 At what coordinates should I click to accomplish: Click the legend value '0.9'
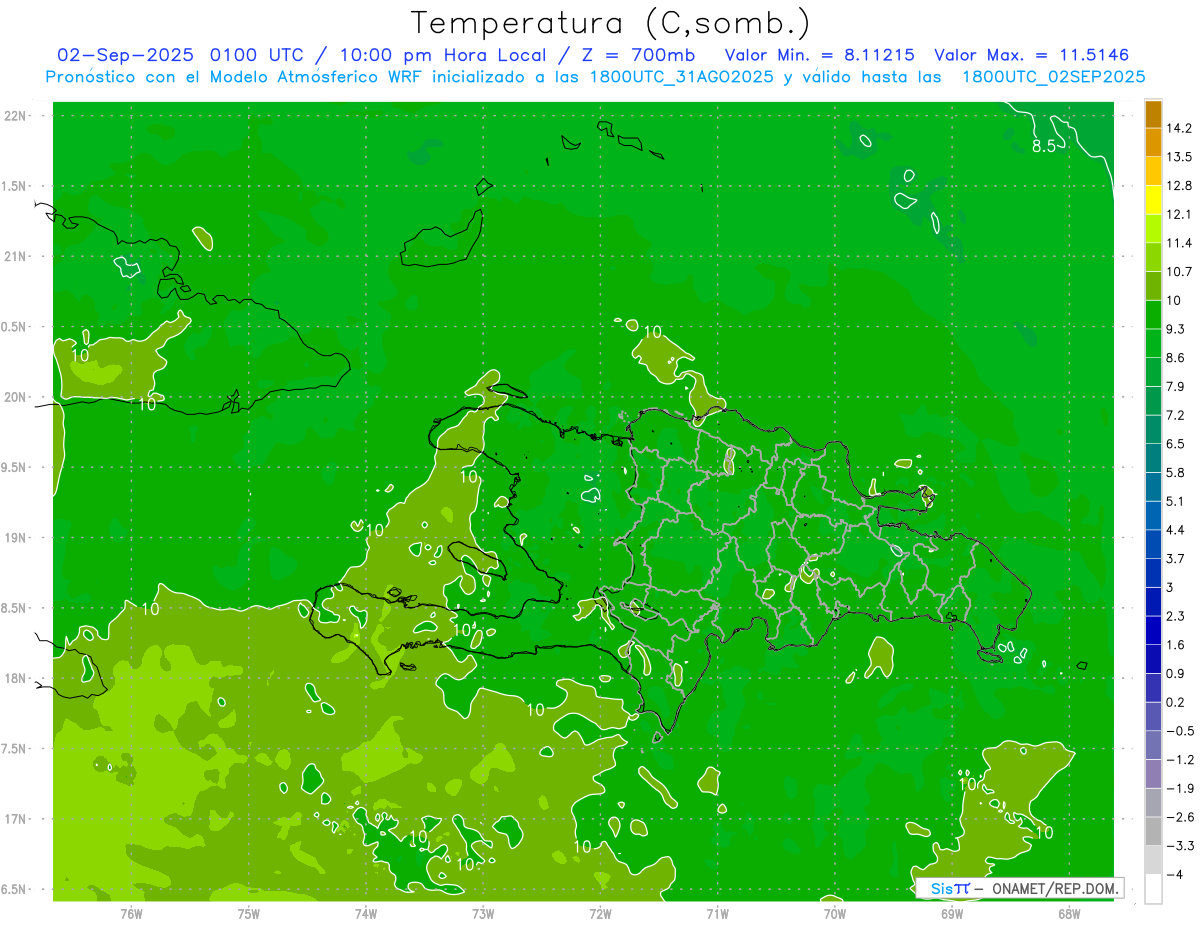(1176, 672)
